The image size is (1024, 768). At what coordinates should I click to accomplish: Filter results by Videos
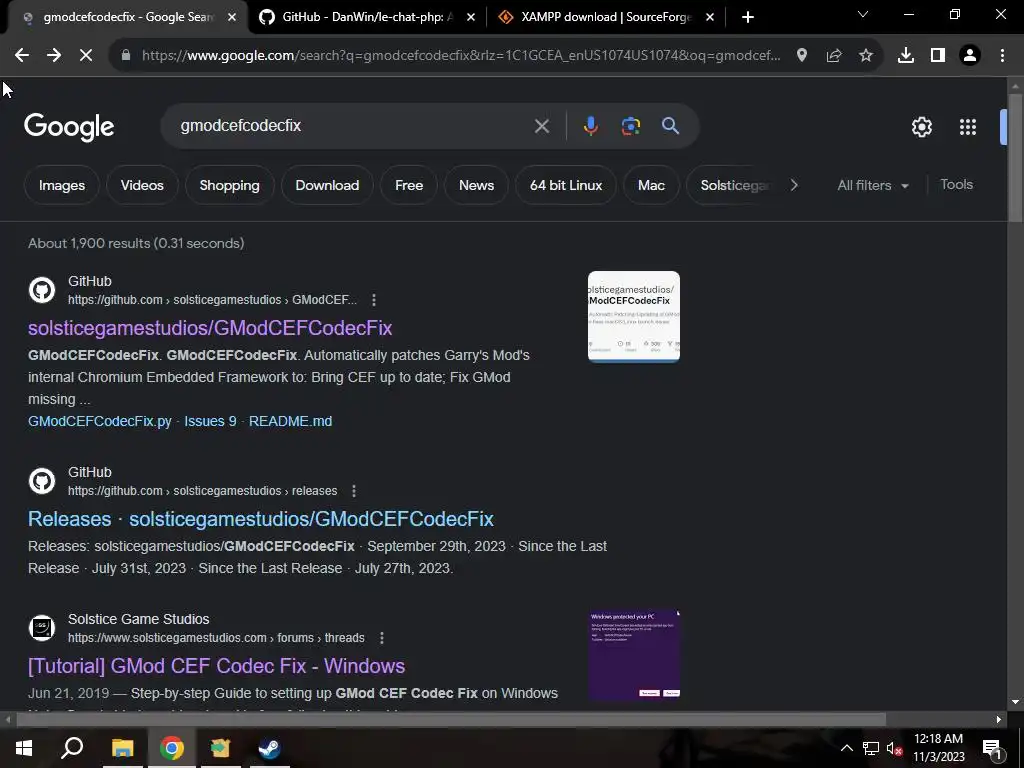[x=142, y=185]
